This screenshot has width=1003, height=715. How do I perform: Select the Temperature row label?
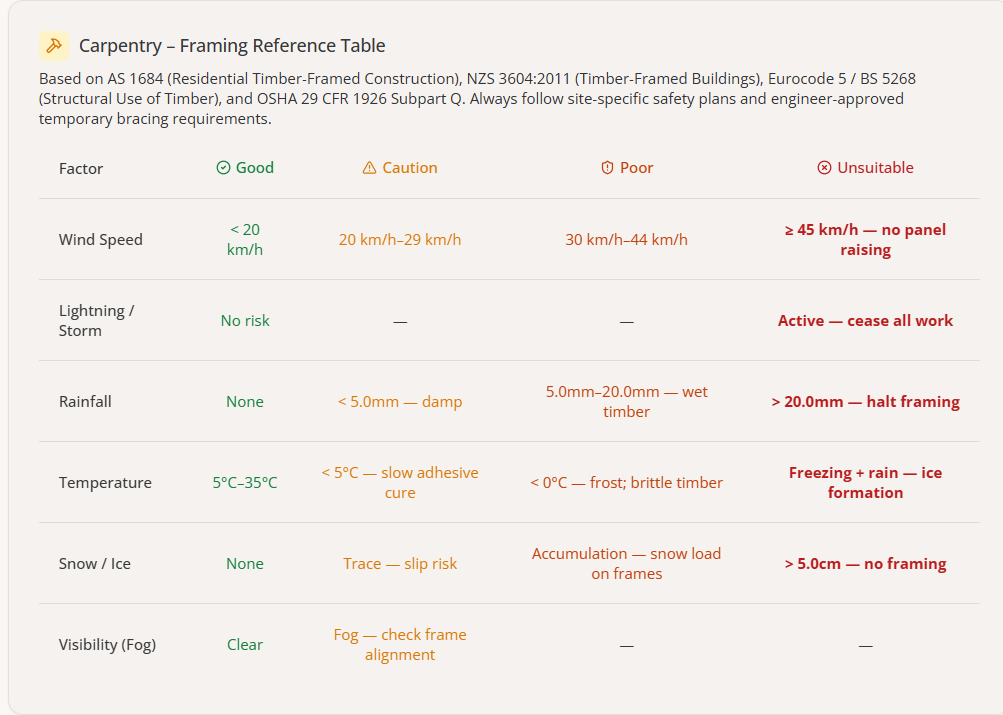click(105, 483)
